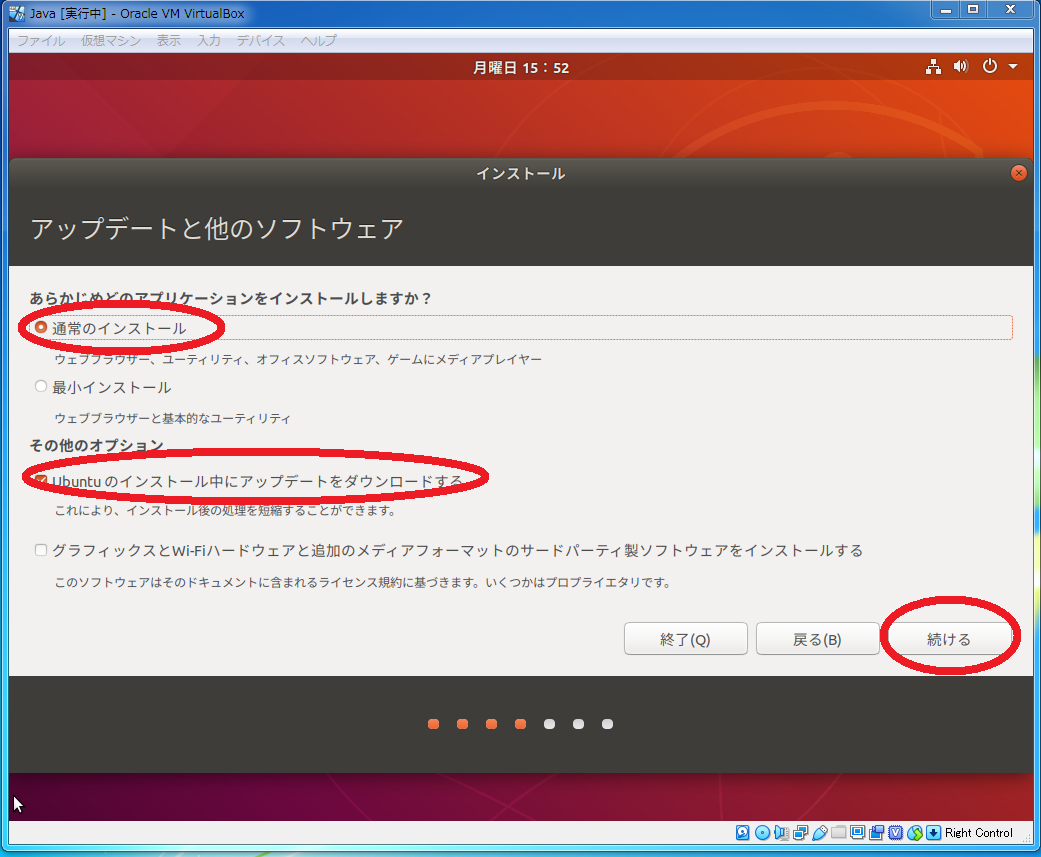Click the アップデートと他のソフトウェア heading
Viewport: 1041px width, 857px height.
point(216,228)
